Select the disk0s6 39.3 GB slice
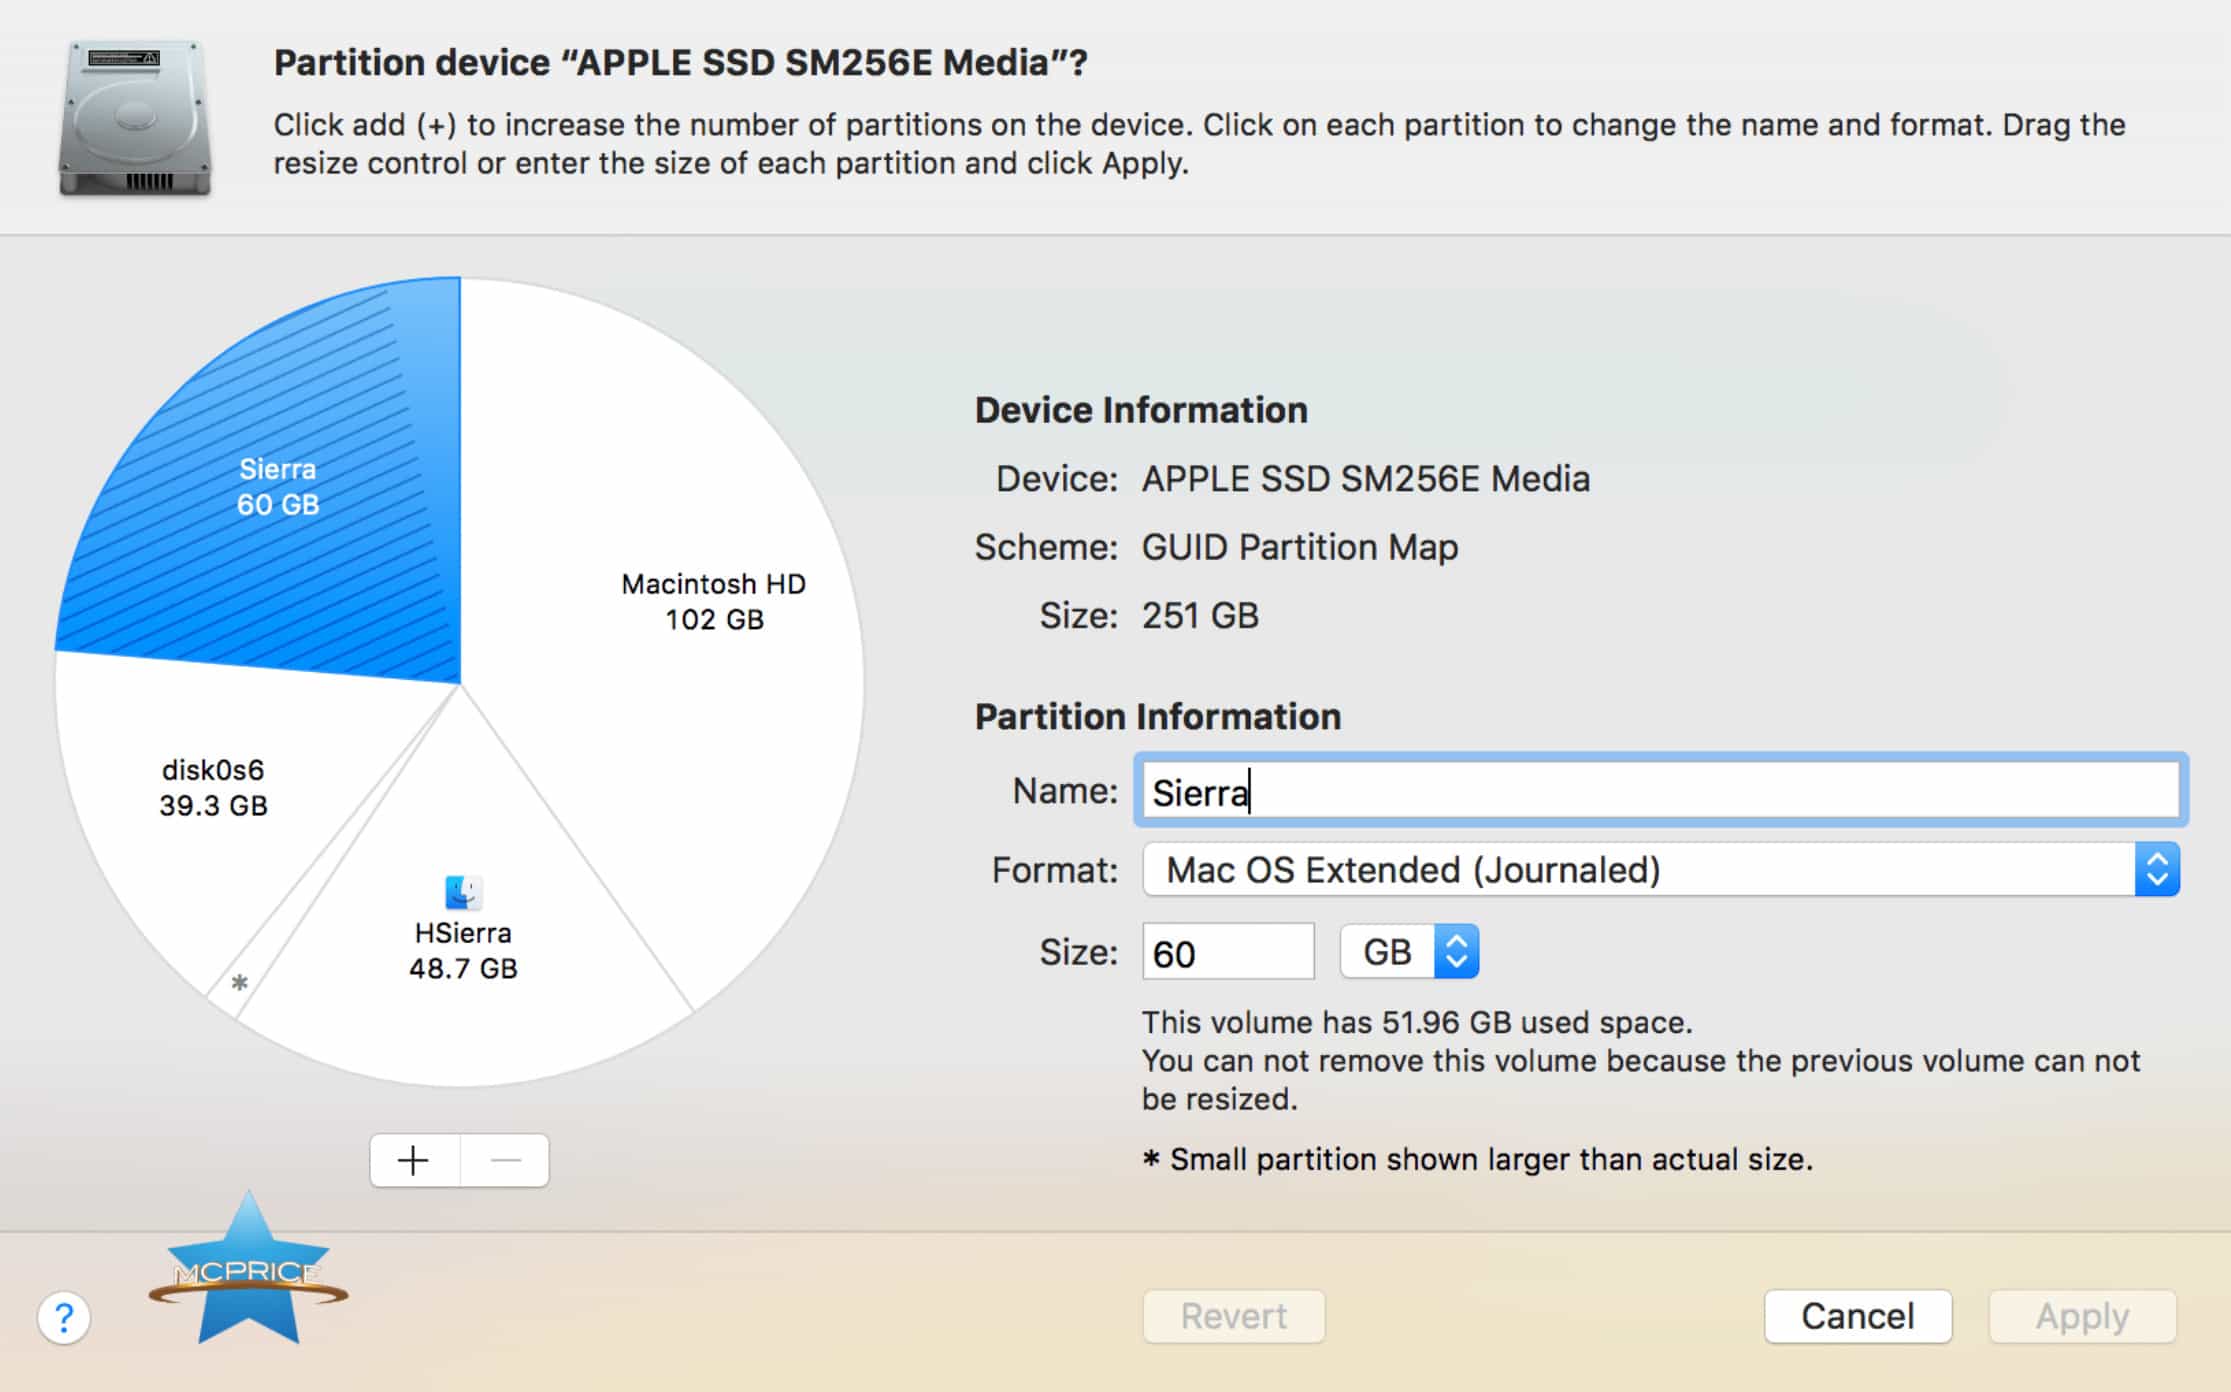 point(213,788)
